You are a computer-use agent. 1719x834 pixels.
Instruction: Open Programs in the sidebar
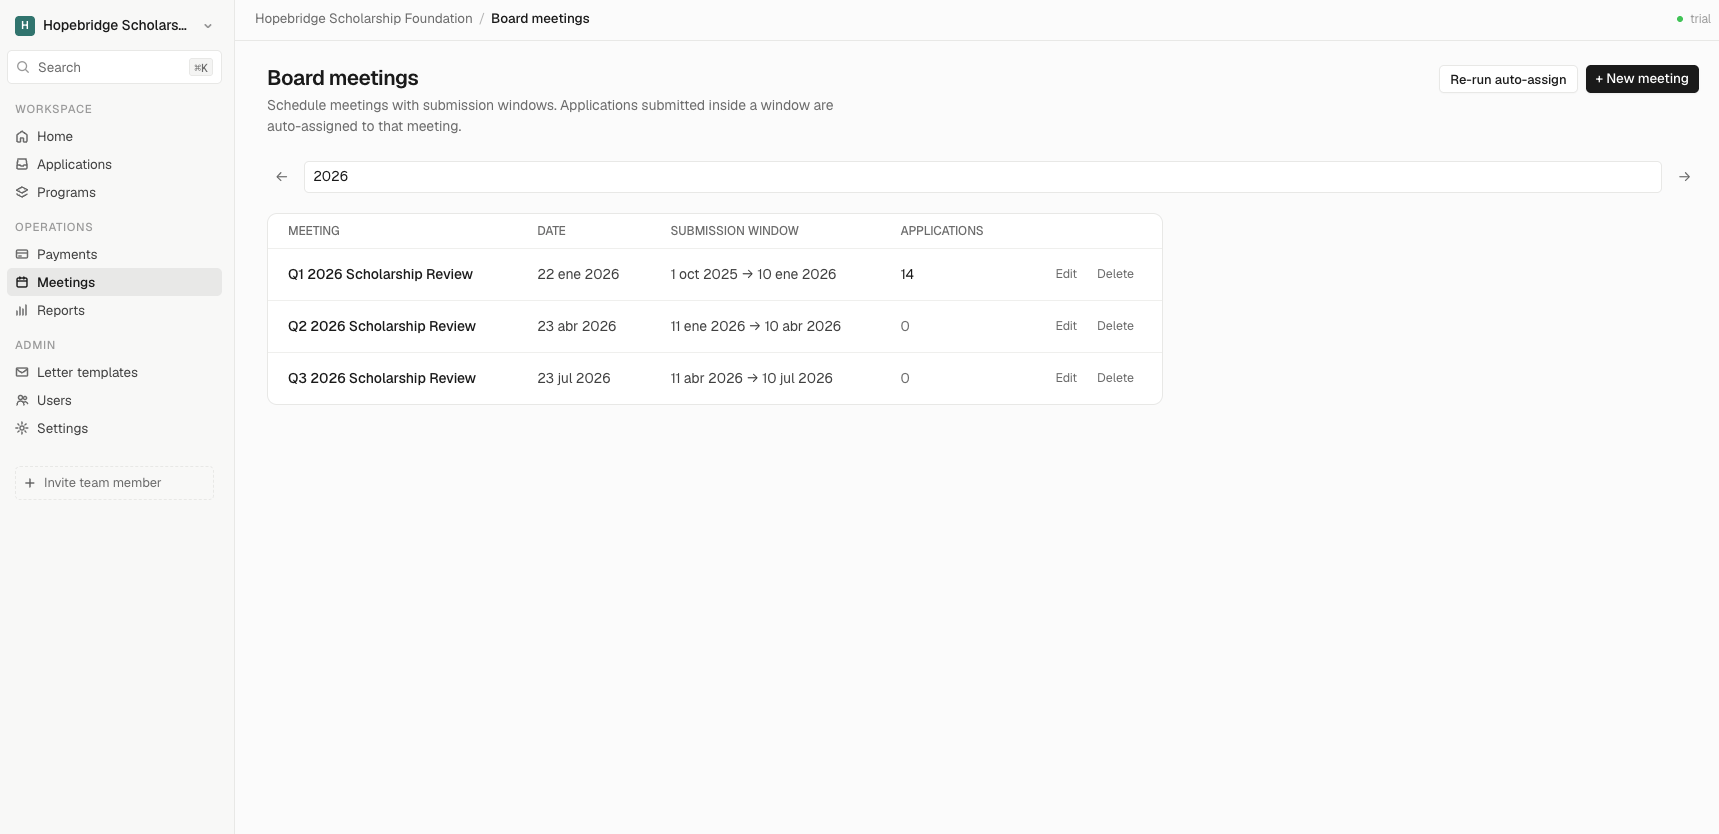114,192
